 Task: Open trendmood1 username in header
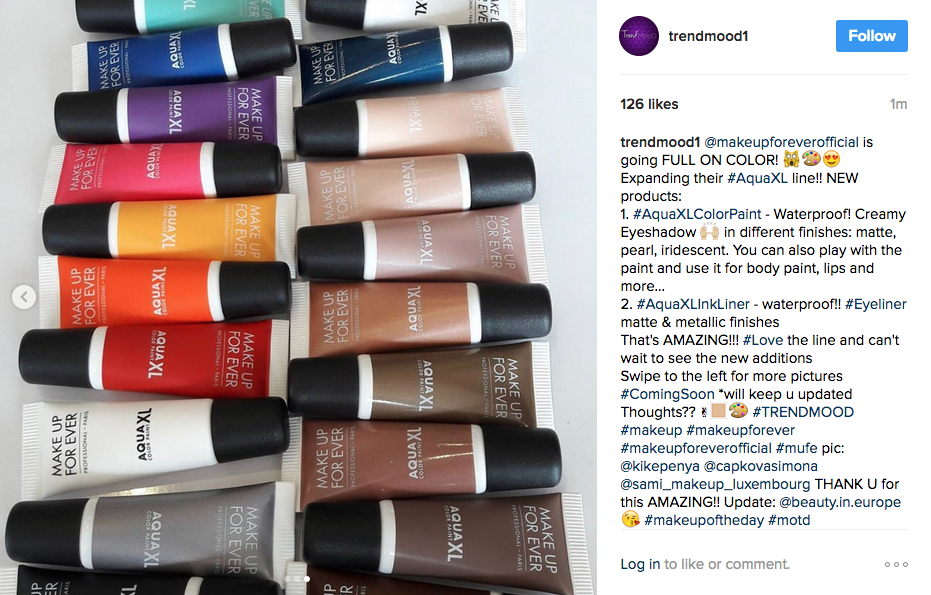click(x=708, y=36)
